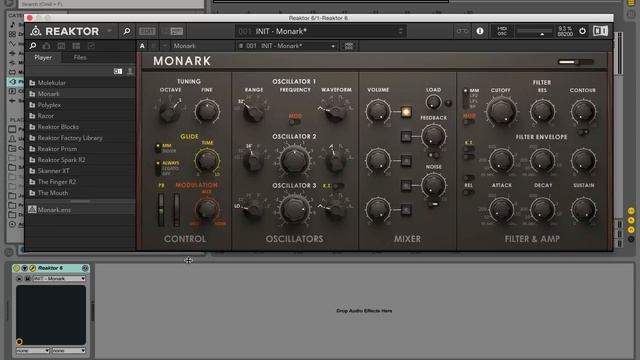
Task: Open the left none dropdown under XY pad
Action: 33,351
